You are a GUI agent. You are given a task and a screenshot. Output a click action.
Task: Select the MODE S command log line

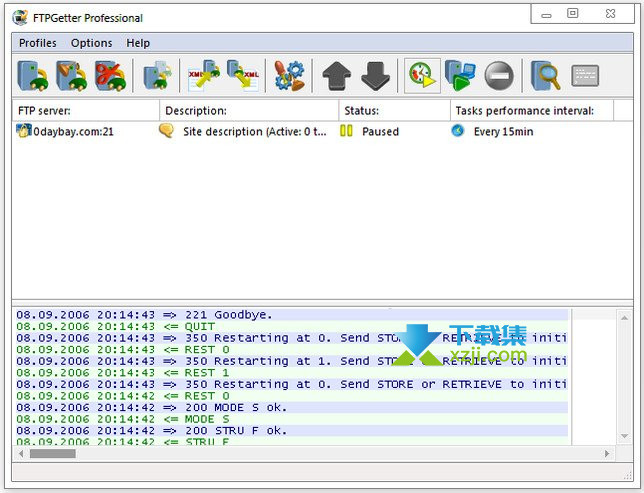(x=292, y=419)
